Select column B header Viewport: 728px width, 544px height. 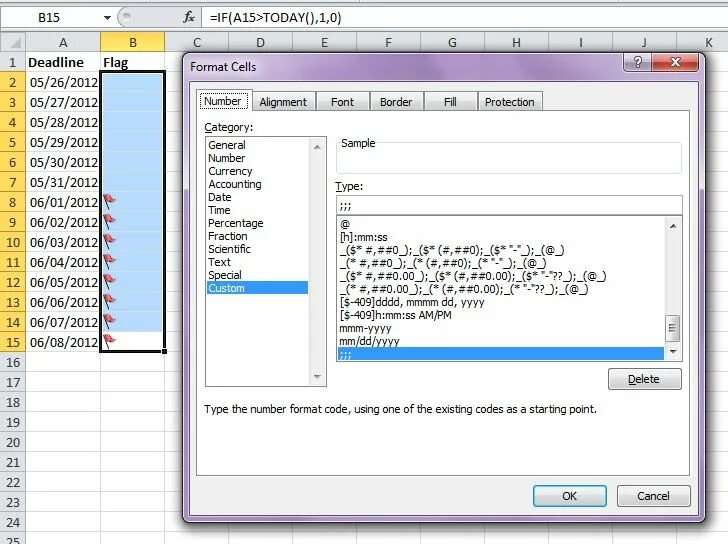[132, 42]
